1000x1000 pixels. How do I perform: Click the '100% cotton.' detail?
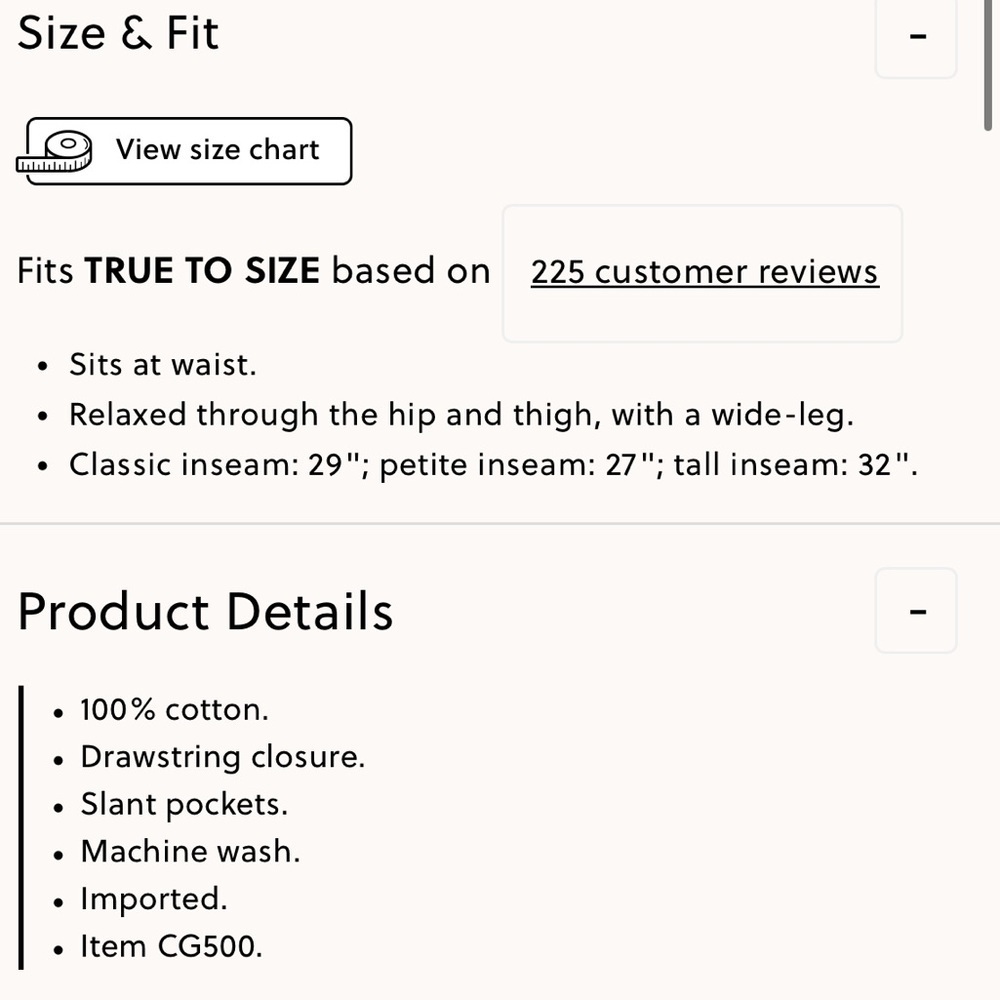[x=174, y=710]
